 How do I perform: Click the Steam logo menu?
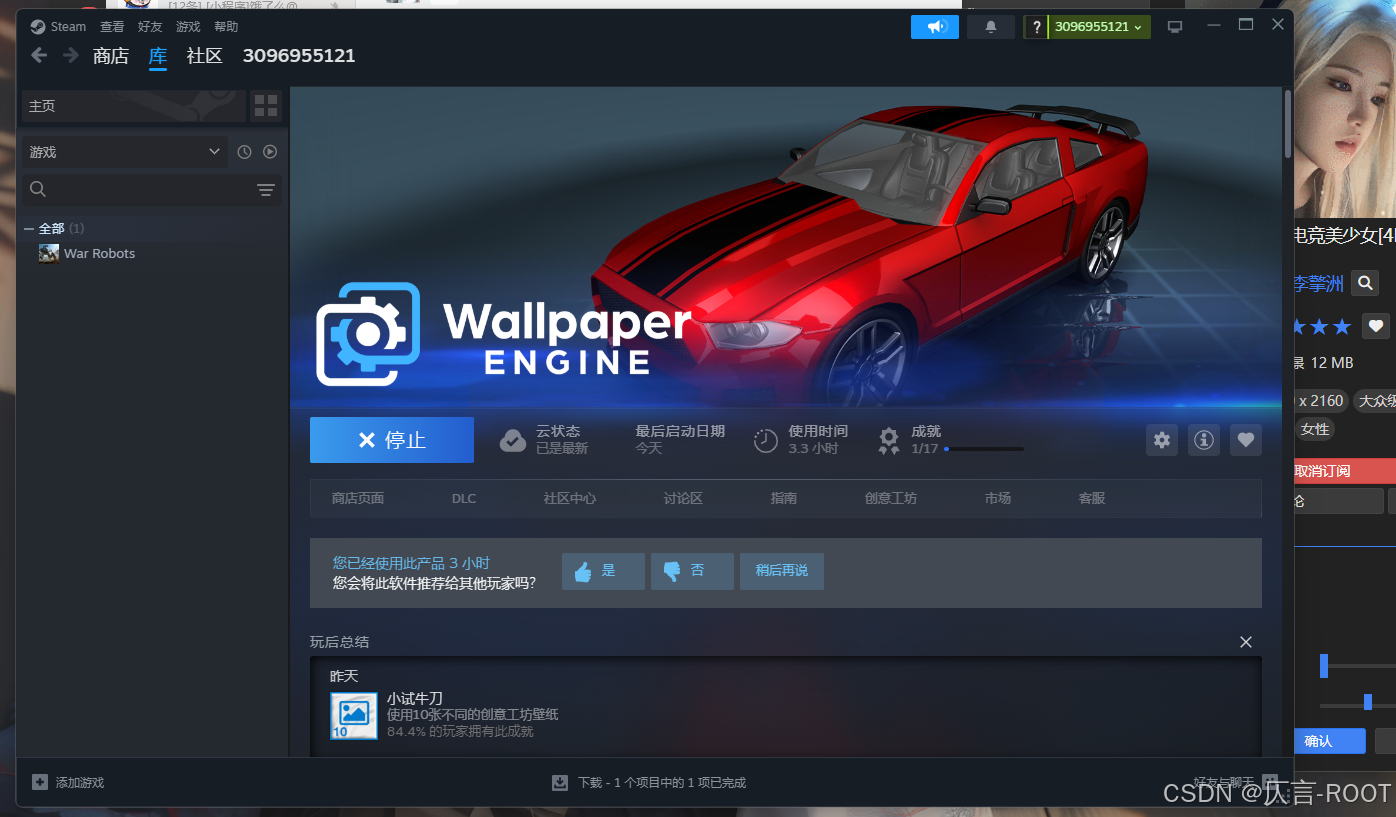[x=58, y=27]
